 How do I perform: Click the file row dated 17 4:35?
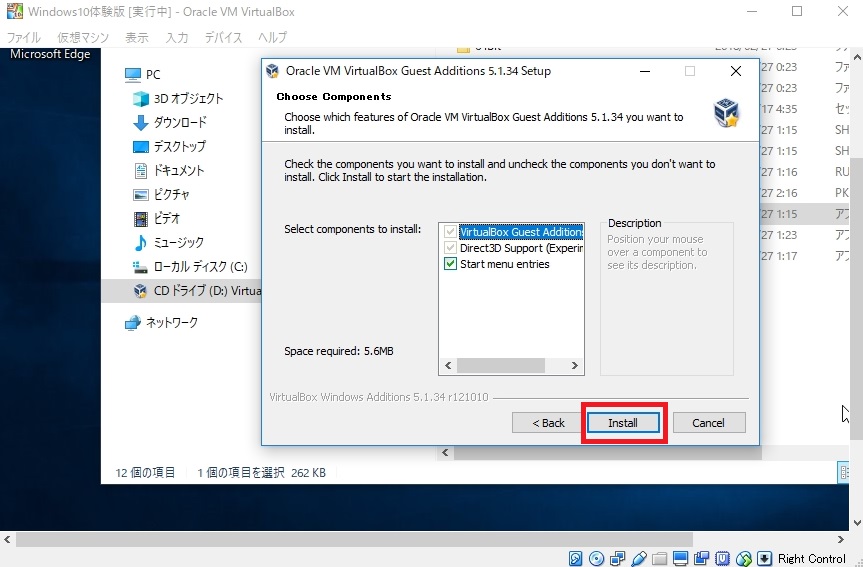click(x=805, y=109)
